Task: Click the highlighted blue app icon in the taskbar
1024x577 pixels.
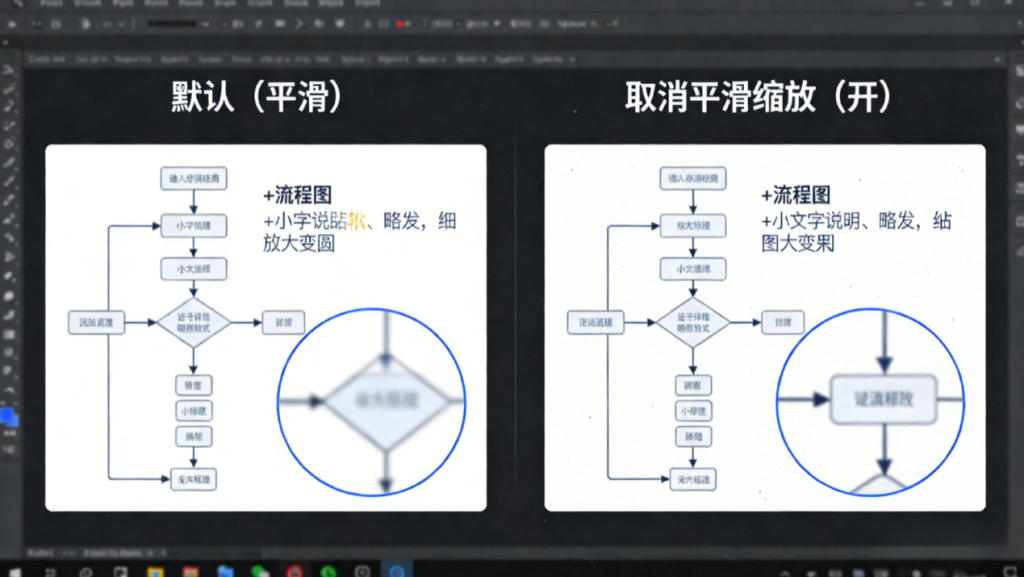Action: pos(397,569)
